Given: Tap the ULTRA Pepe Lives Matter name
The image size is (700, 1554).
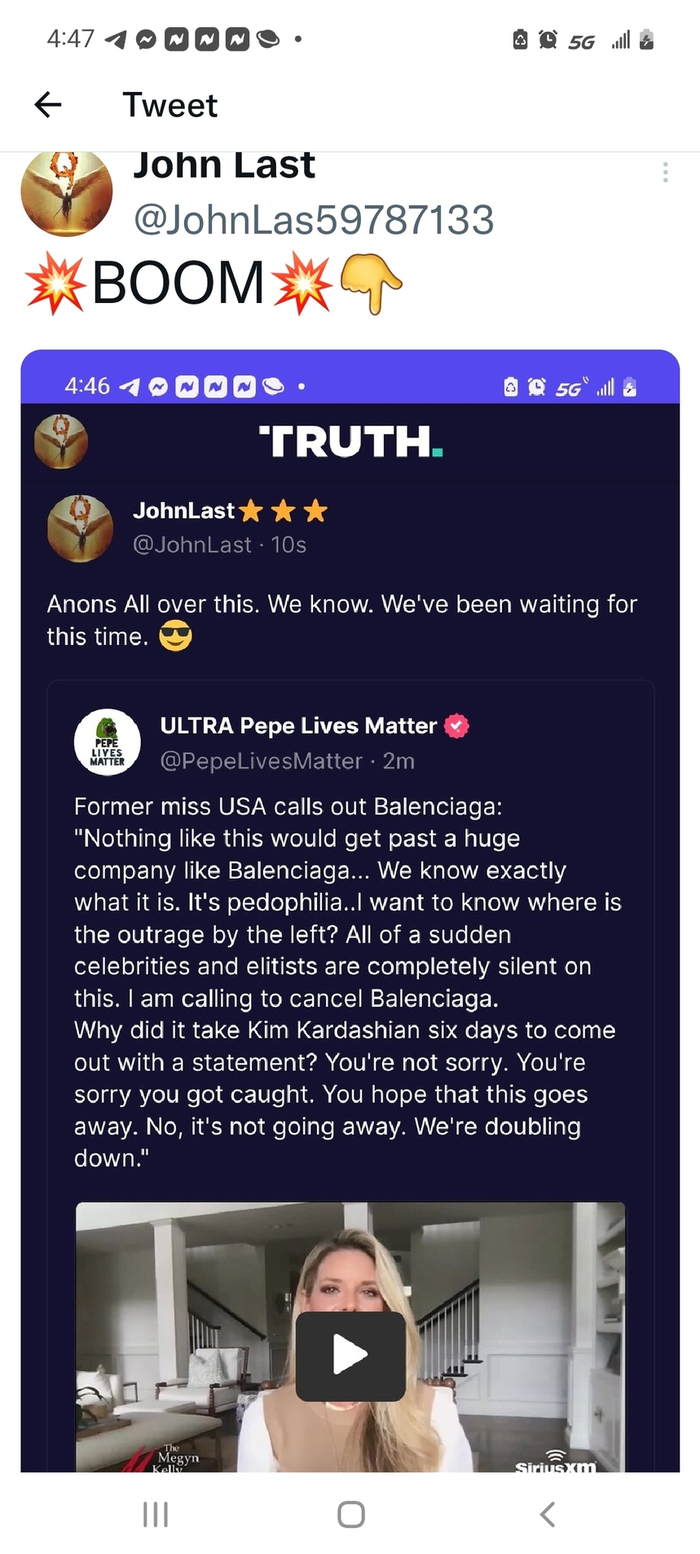Looking at the screenshot, I should pyautogui.click(x=298, y=726).
